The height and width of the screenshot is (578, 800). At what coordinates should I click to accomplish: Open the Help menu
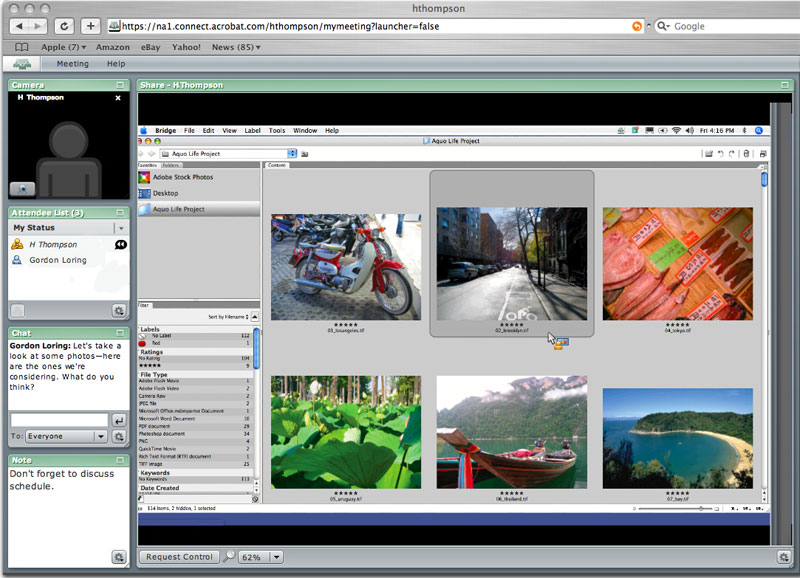point(116,64)
